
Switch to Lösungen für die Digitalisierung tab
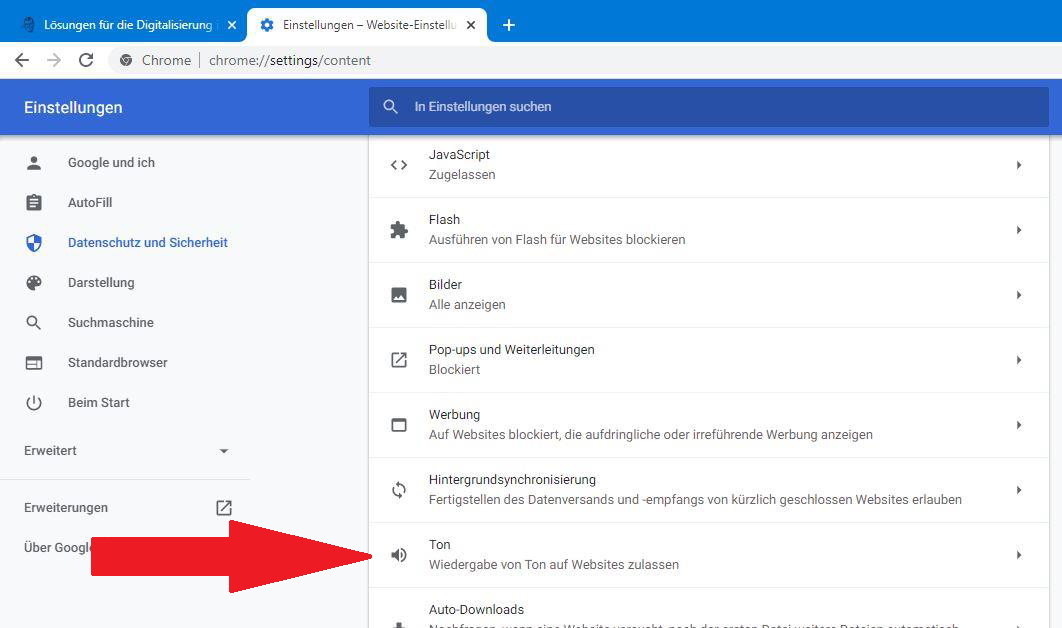point(127,25)
